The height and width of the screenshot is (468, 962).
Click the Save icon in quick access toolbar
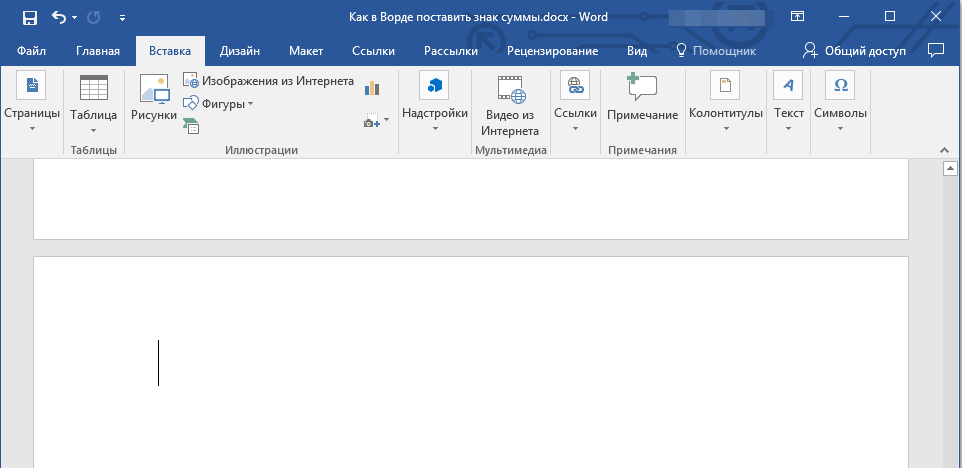pyautogui.click(x=29, y=17)
